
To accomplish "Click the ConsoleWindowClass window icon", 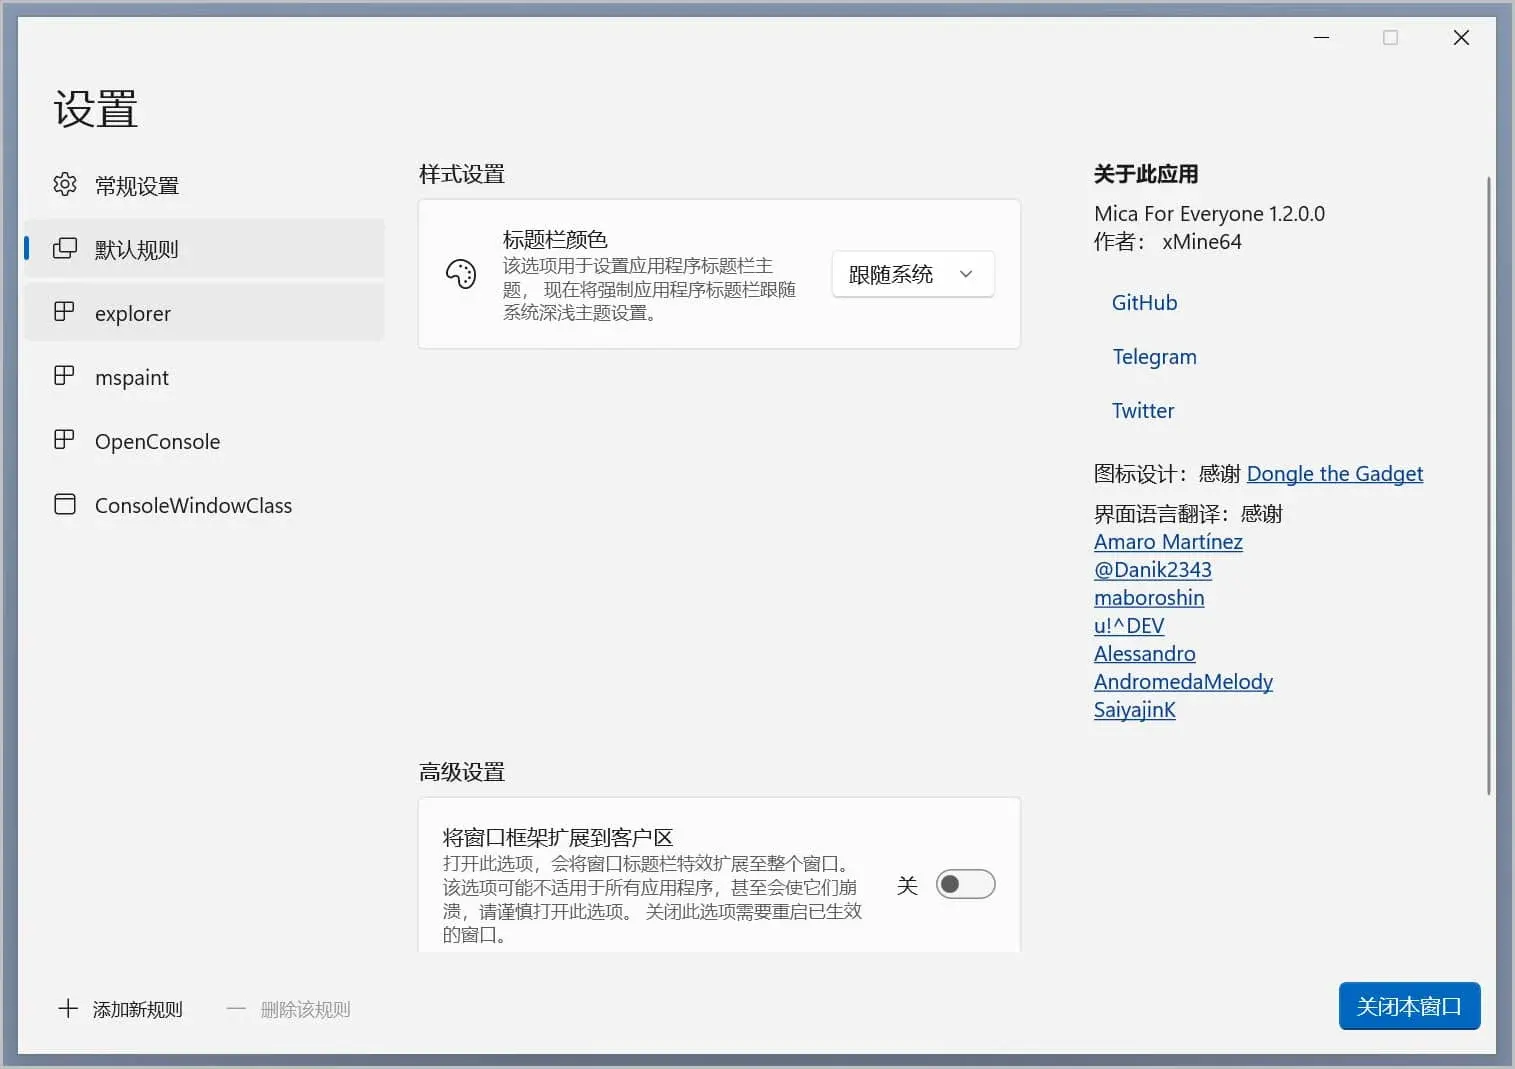I will (65, 504).
